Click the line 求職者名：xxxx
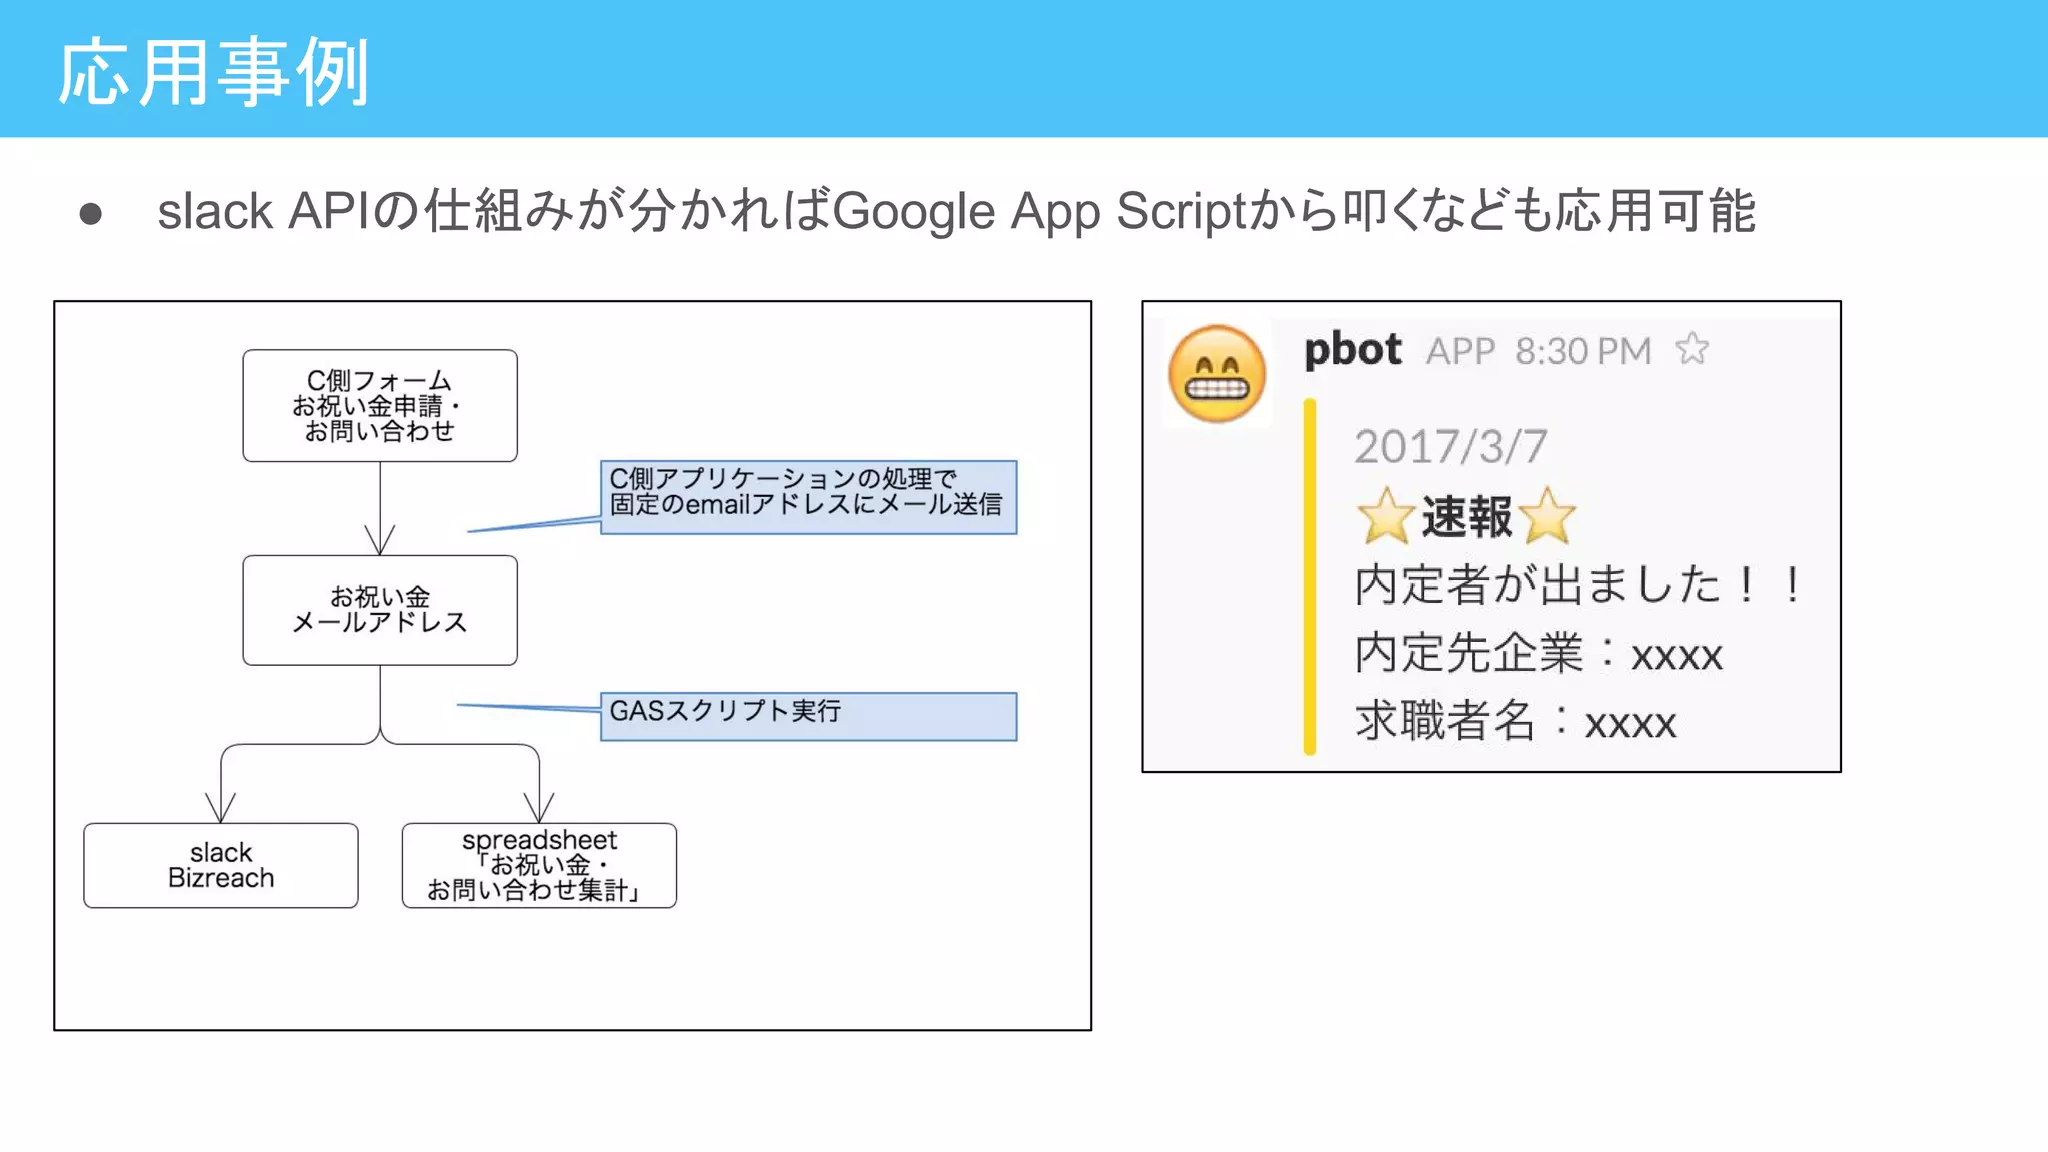Screen dimensions: 2048x1152 click(x=1516, y=721)
